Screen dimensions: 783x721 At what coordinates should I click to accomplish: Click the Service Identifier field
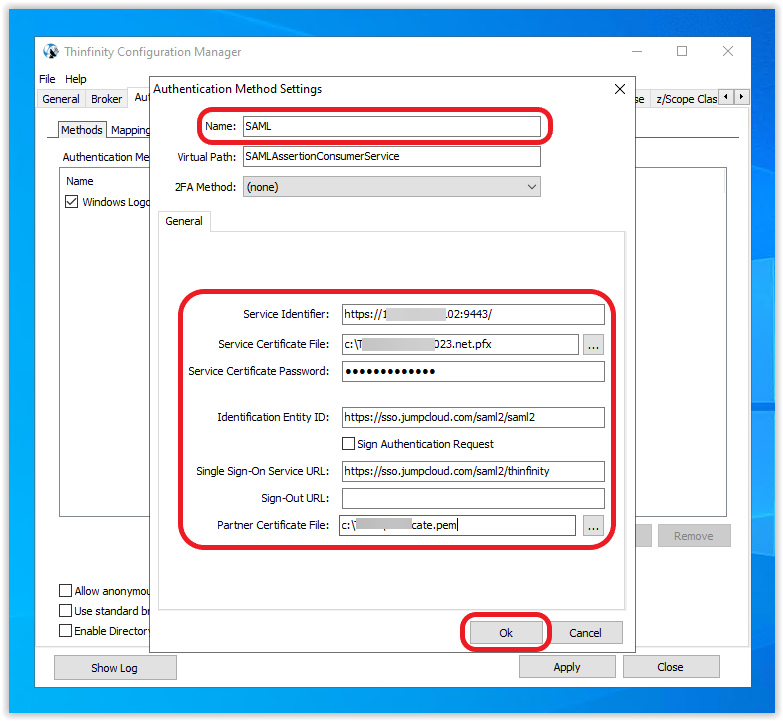pyautogui.click(x=473, y=315)
